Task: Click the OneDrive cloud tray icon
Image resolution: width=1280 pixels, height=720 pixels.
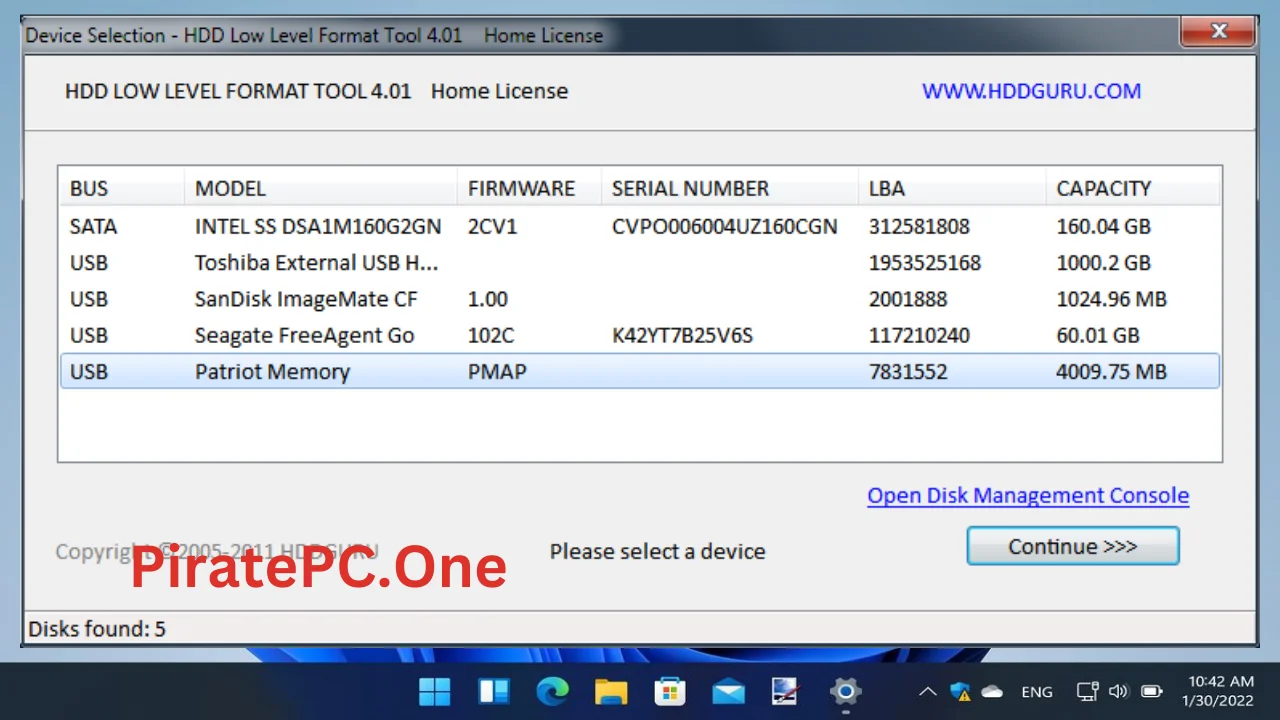Action: (992, 691)
